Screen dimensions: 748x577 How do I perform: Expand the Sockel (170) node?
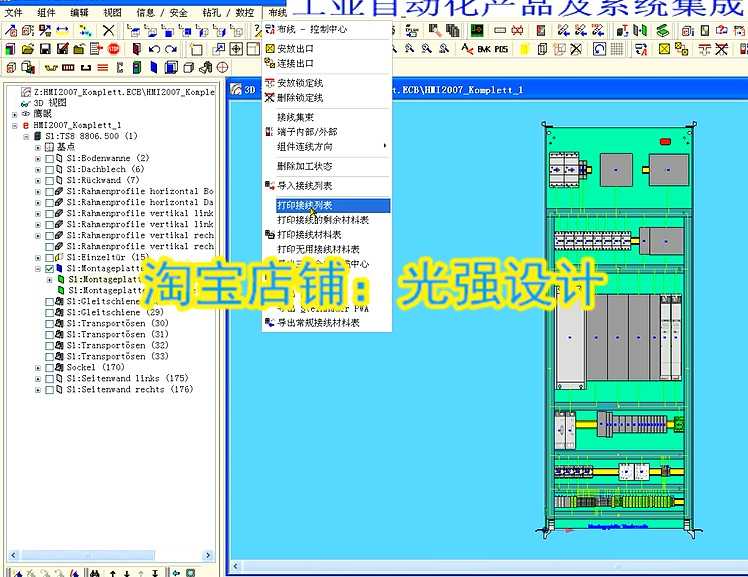tap(38, 368)
